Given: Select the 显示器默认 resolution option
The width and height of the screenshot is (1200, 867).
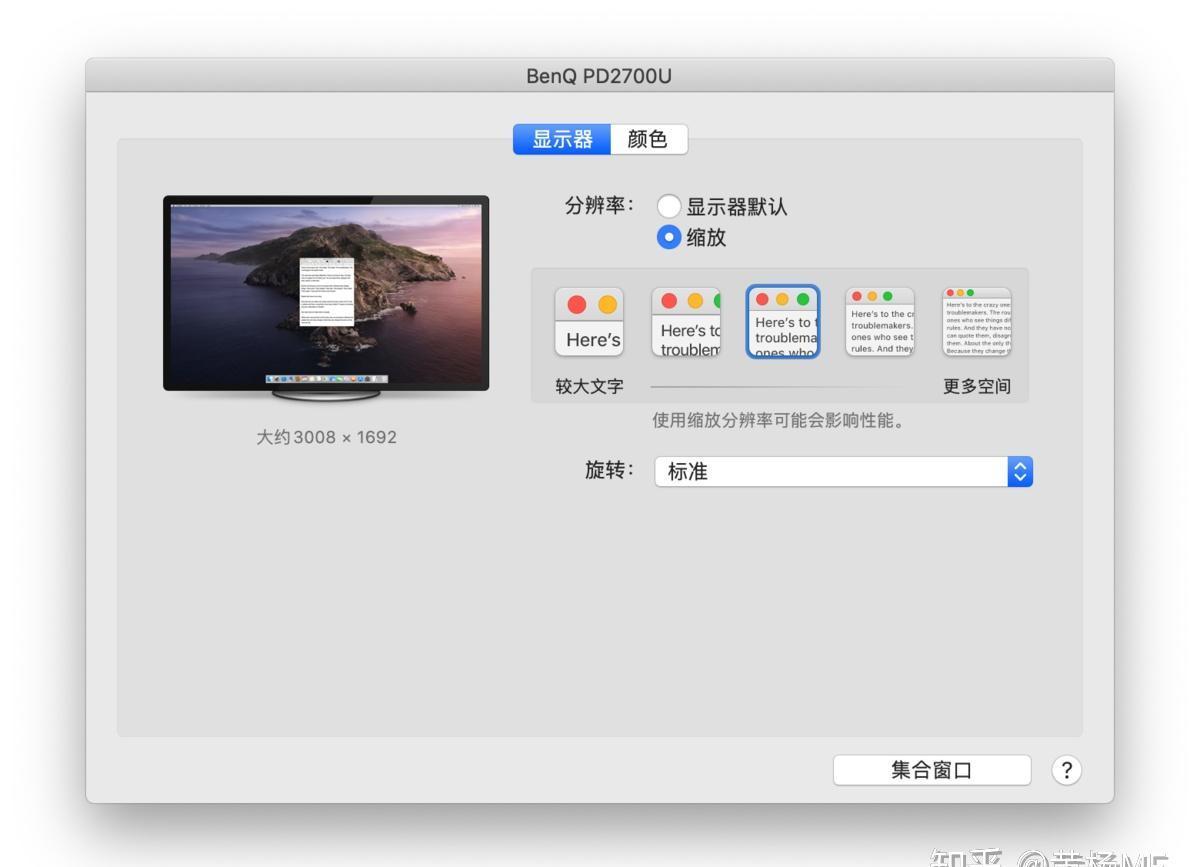Looking at the screenshot, I should [x=669, y=207].
